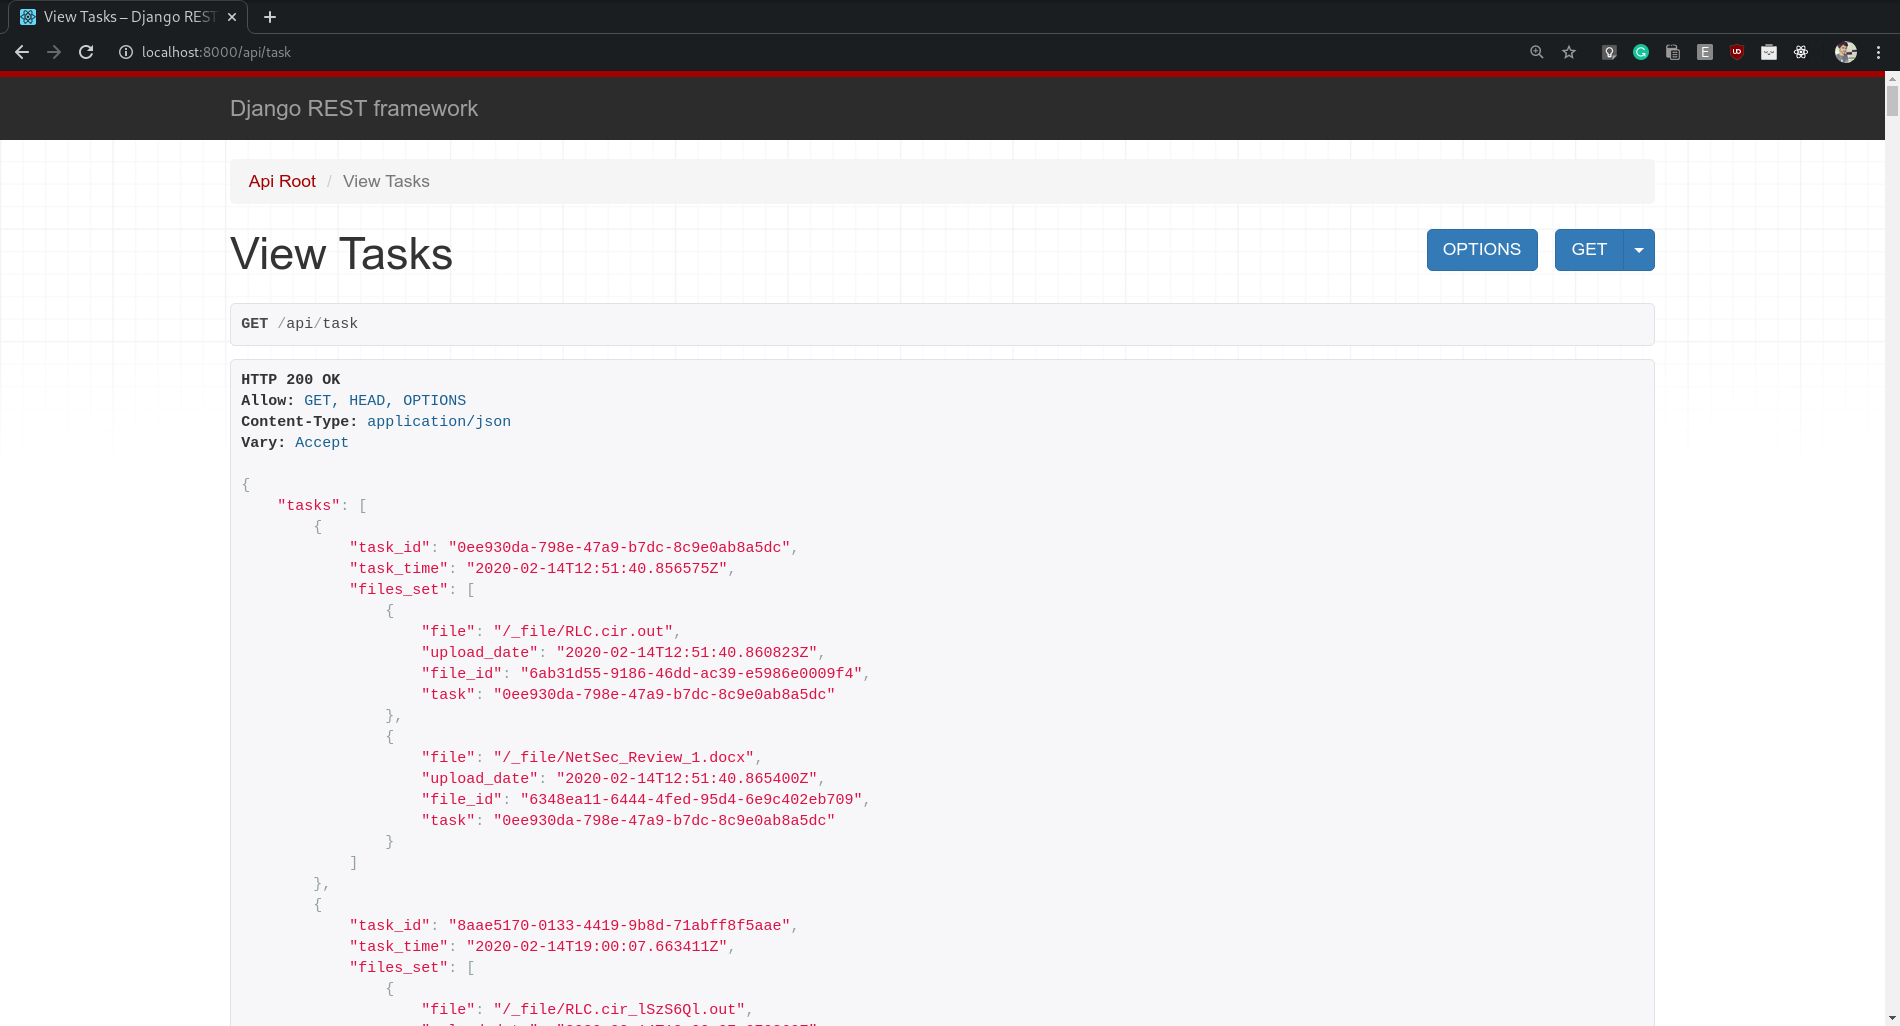Click the upload_date 12:51:40.860823Z value
Viewport: 1900px width, 1026px height.
tap(687, 653)
